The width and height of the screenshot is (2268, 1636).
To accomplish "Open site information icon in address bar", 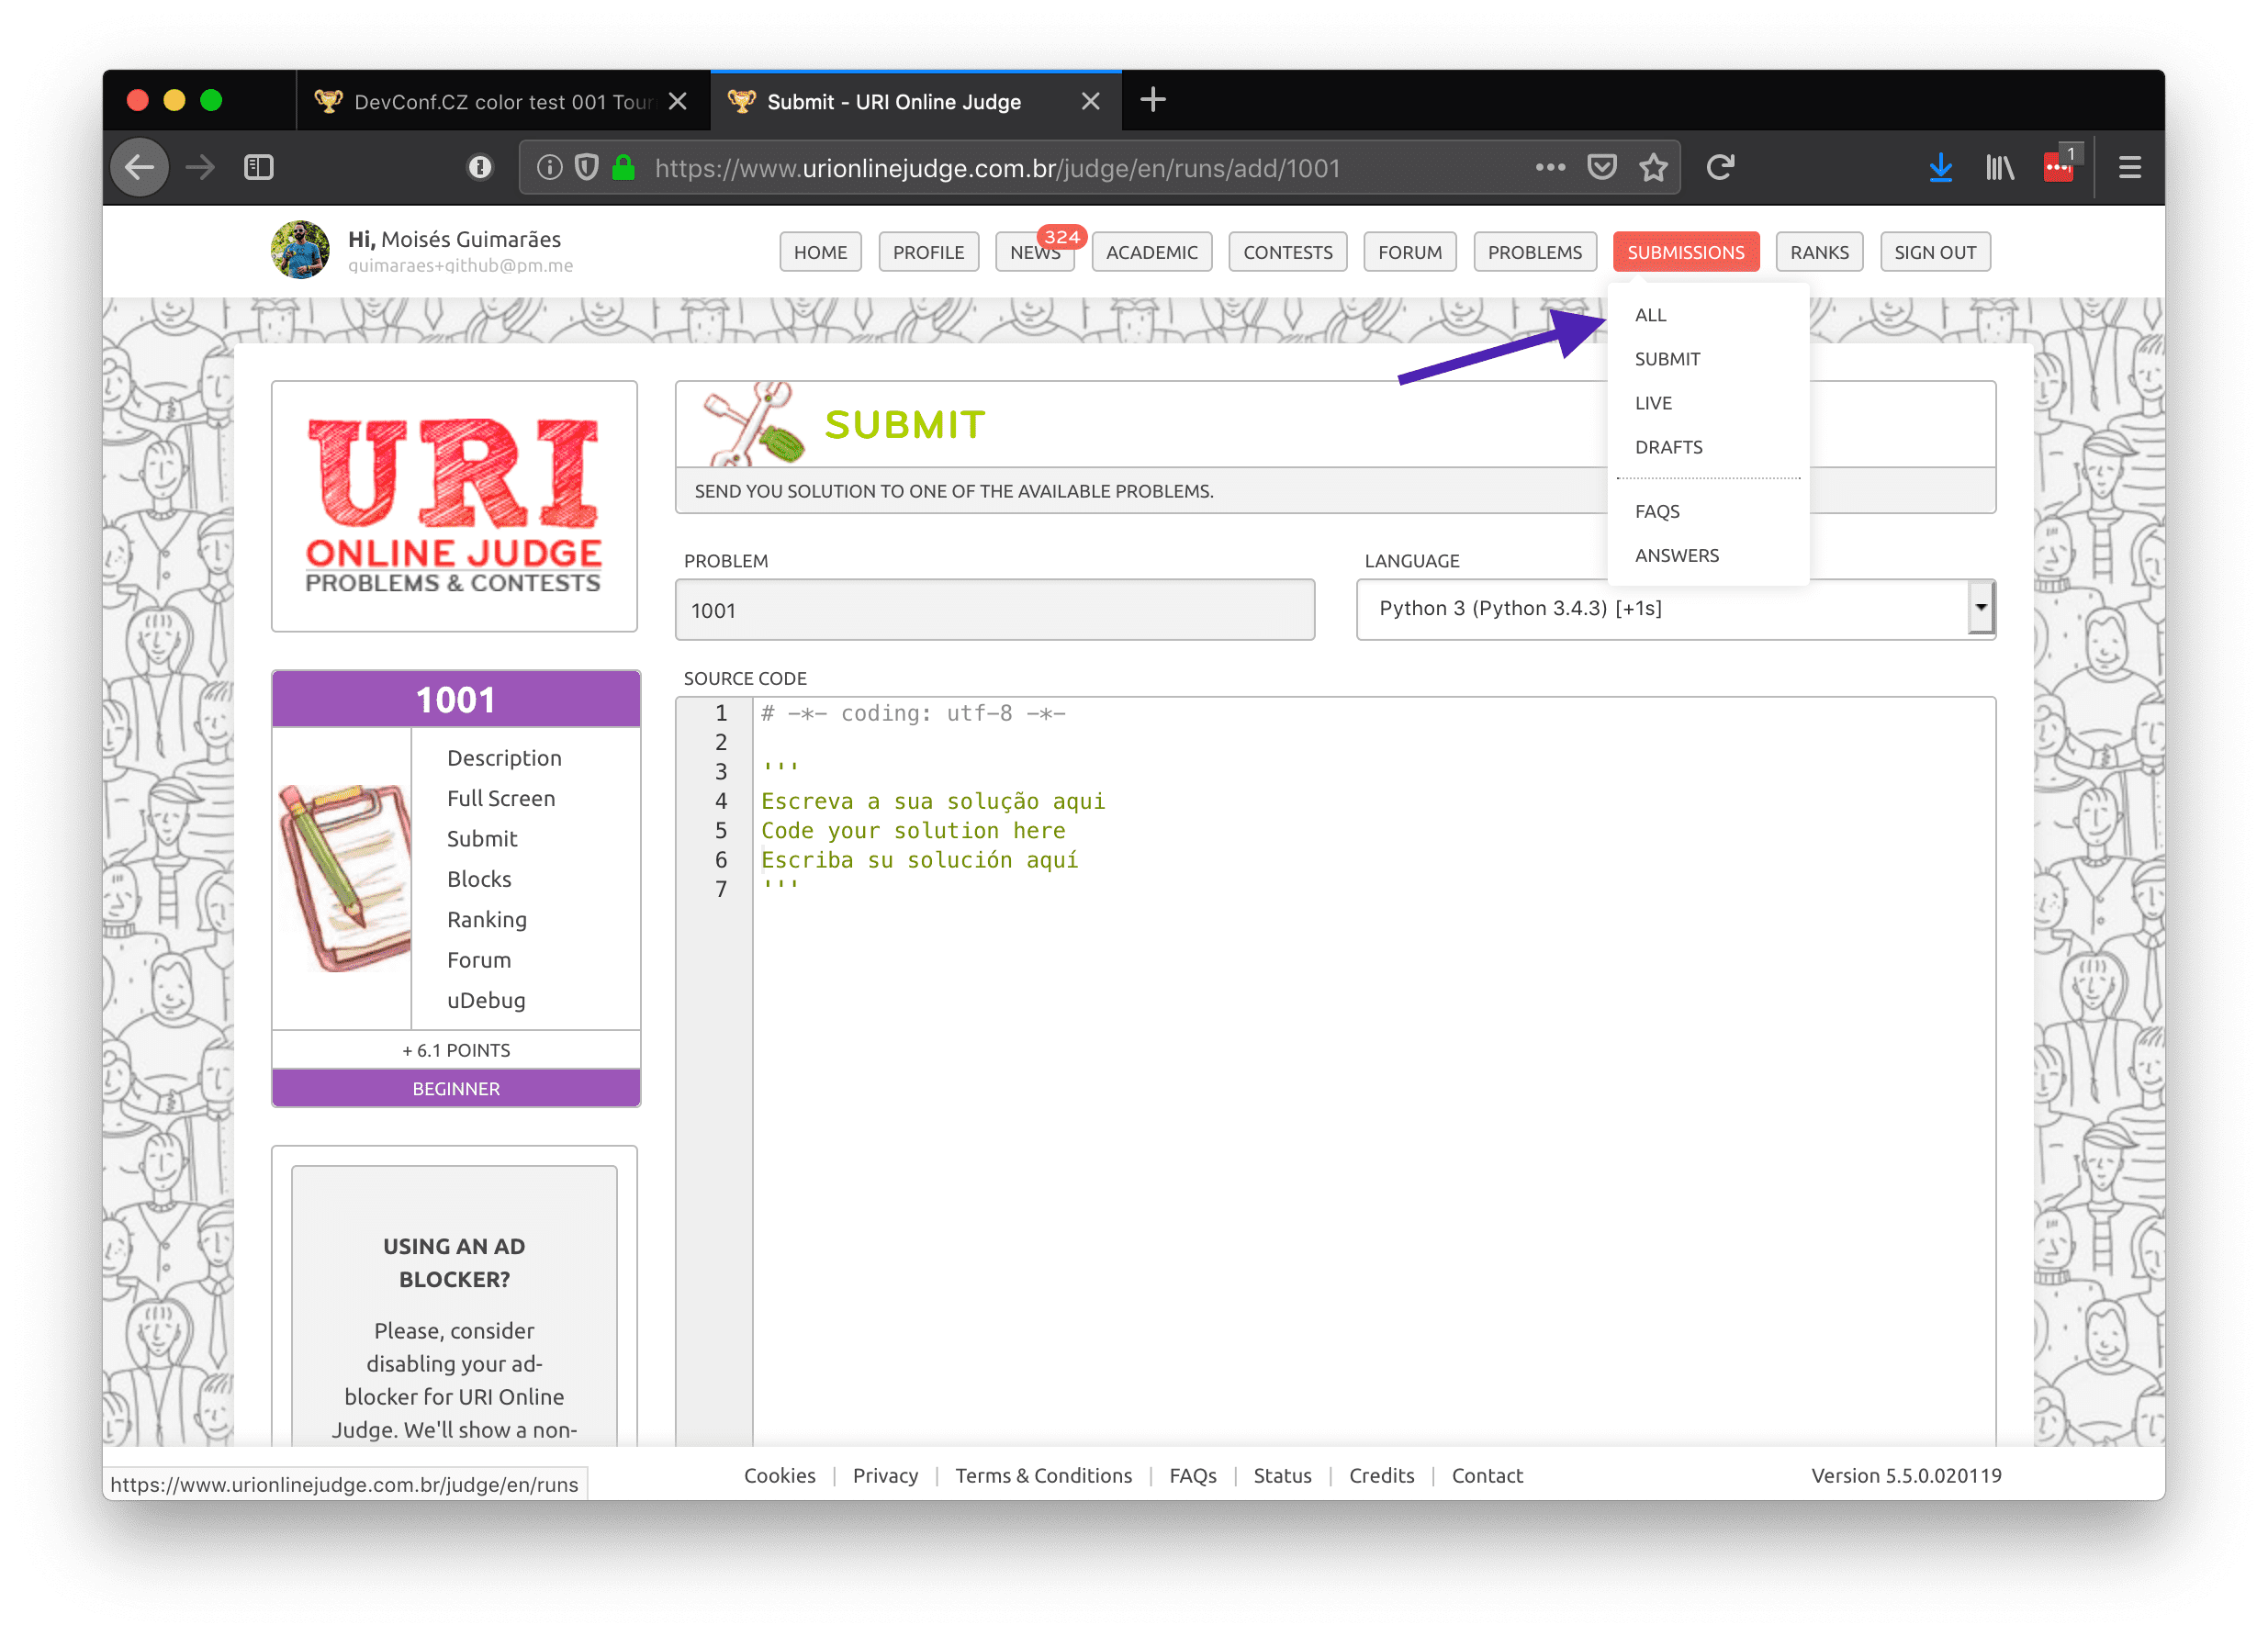I will pyautogui.click(x=549, y=167).
